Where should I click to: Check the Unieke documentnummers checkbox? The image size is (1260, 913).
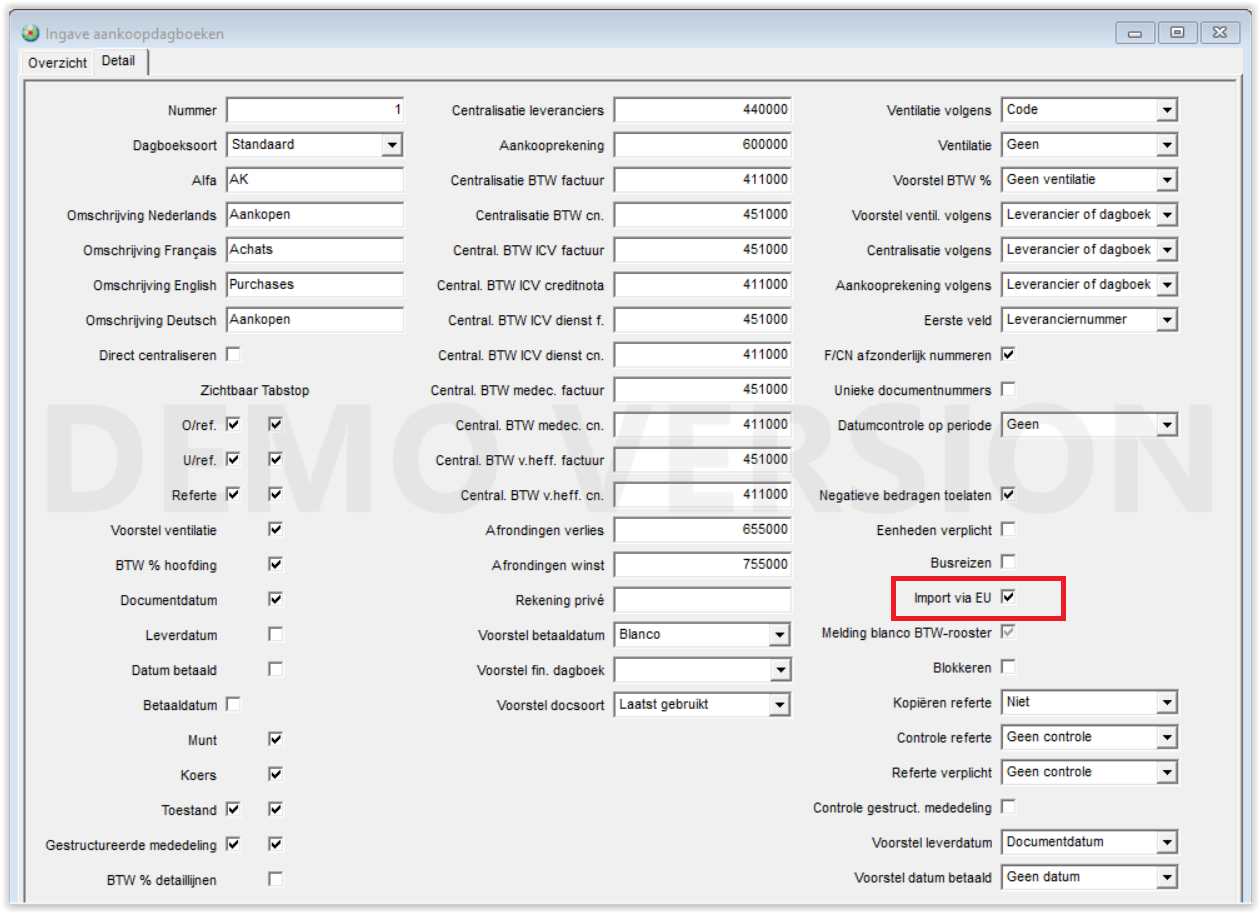click(x=1008, y=389)
